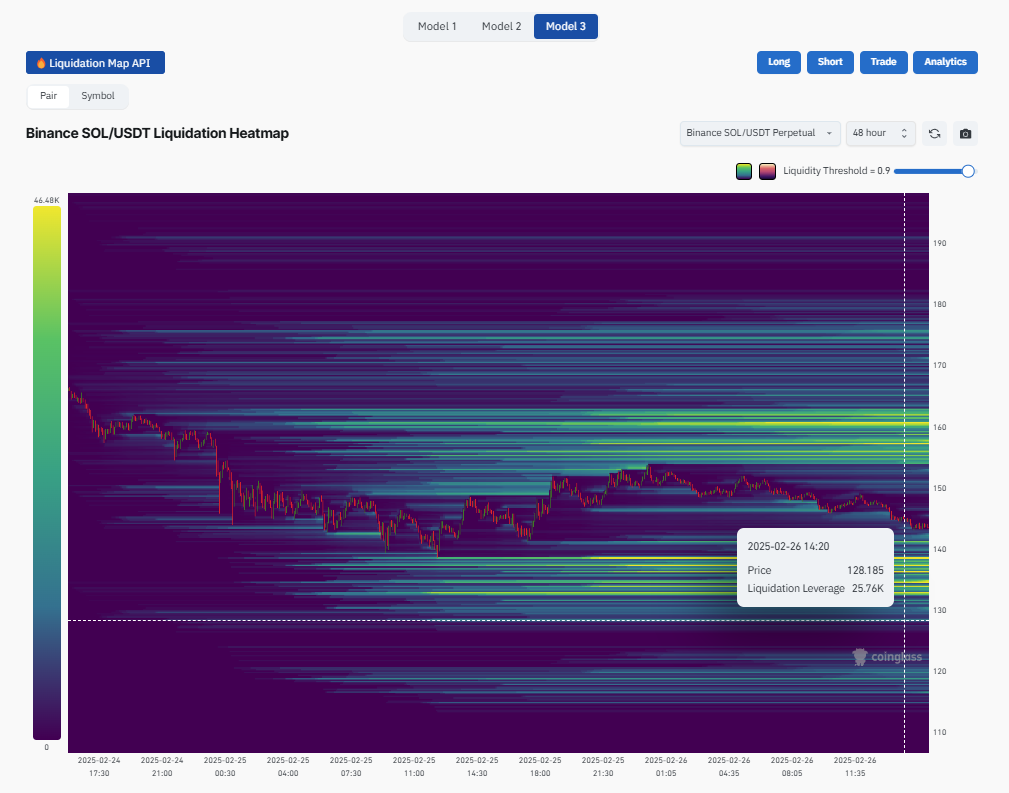The image size is (1009, 793).
Task: Click the 2025-02-26 11:35 time axis label
Action: (855, 767)
